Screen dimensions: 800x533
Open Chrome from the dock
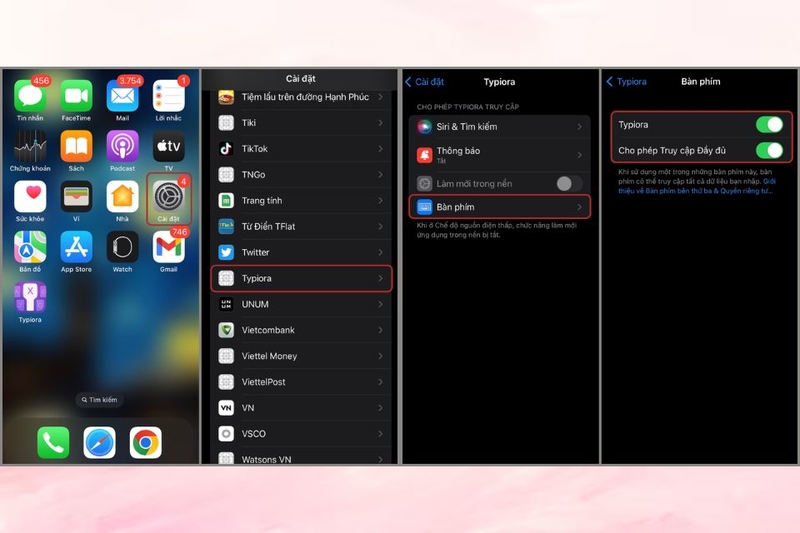click(x=145, y=442)
